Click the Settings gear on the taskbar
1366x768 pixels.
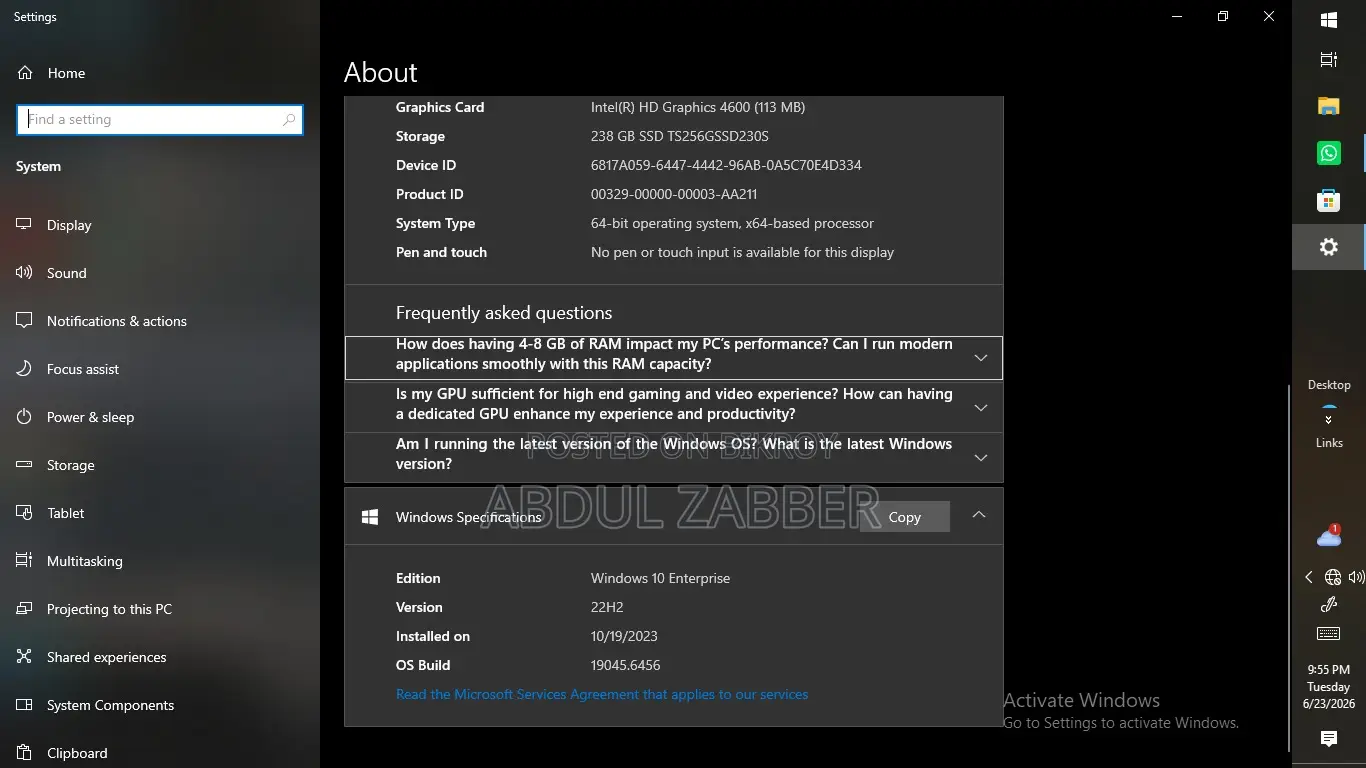click(x=1329, y=247)
